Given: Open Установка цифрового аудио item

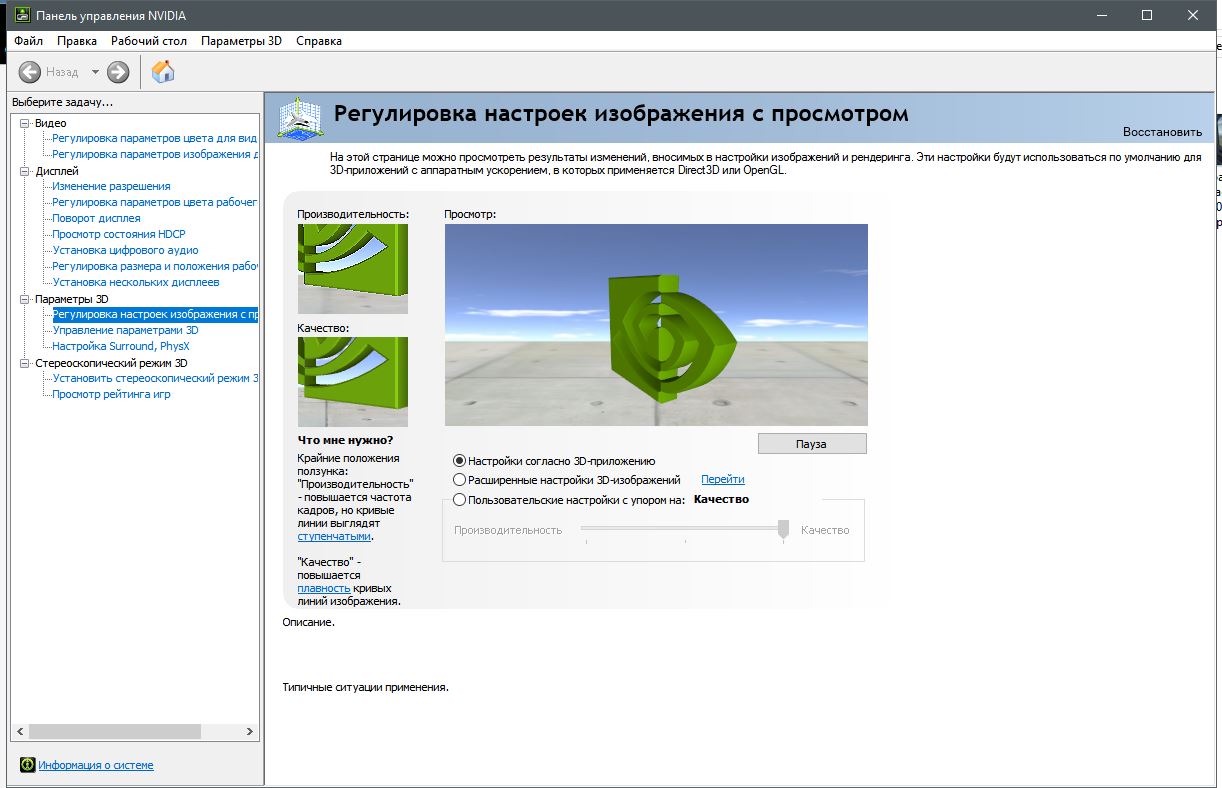Looking at the screenshot, I should point(125,250).
